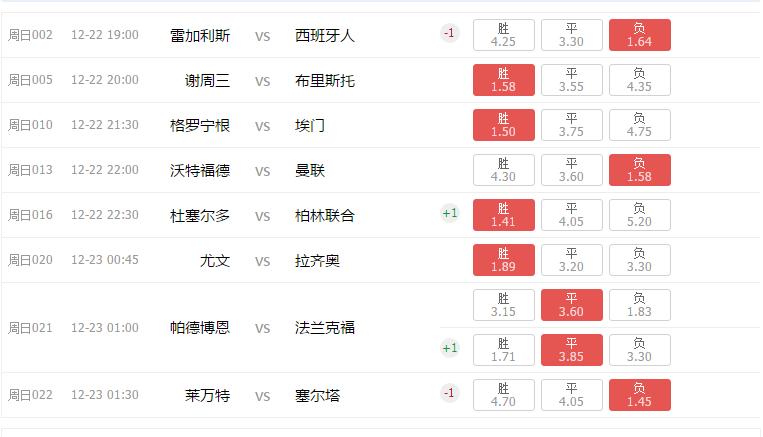Open the 尤文 team link
The width and height of the screenshot is (763, 437).
[215, 261]
